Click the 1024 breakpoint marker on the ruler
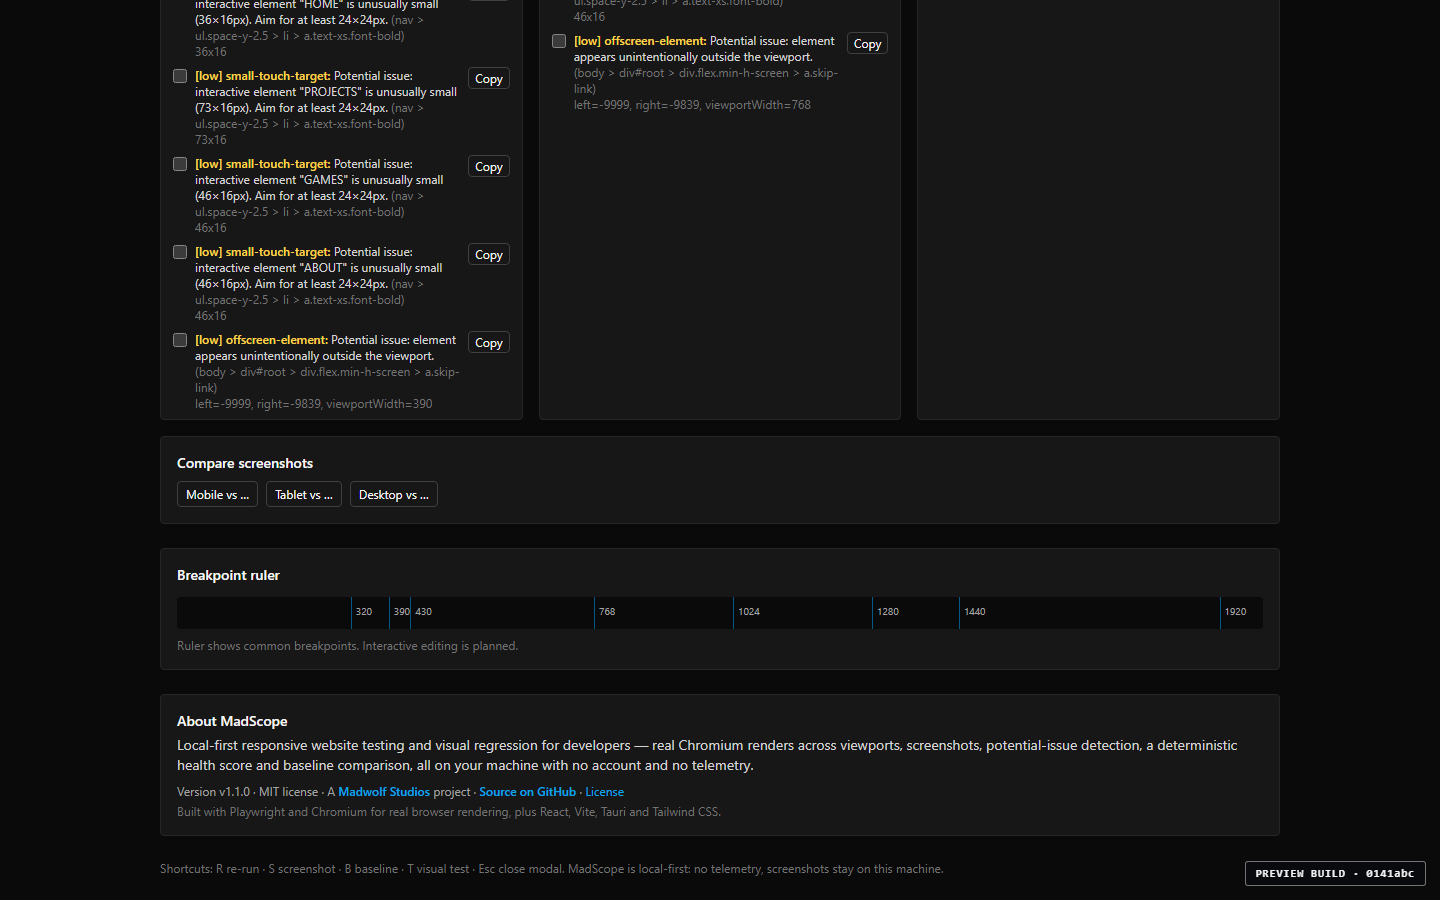The image size is (1440, 900). coord(749,612)
